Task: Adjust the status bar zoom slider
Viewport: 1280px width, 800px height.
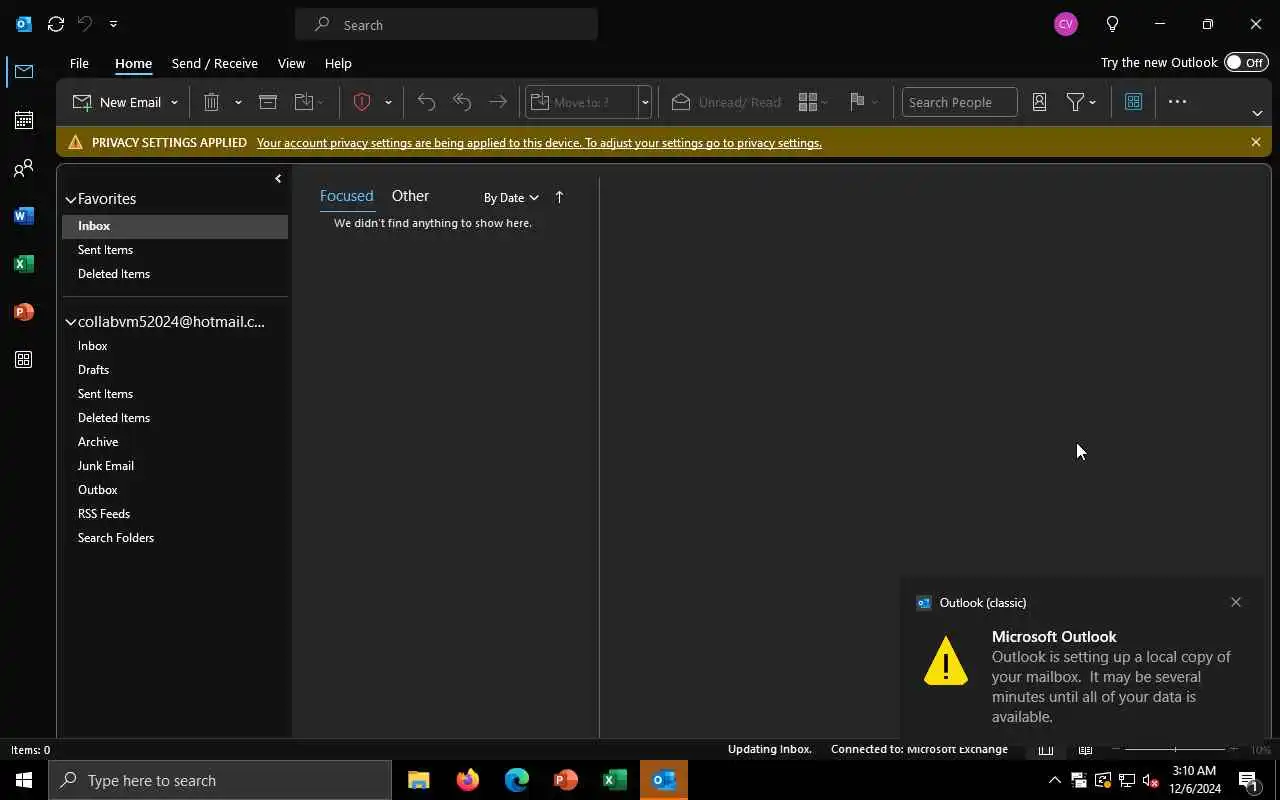Action: (1175, 749)
